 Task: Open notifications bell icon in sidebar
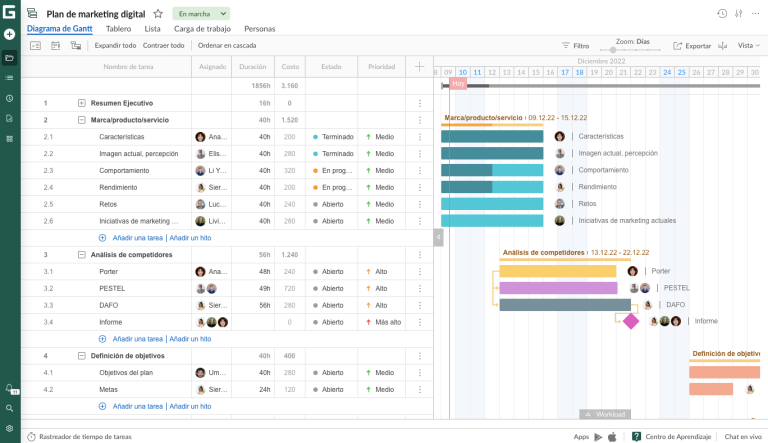coord(9,388)
